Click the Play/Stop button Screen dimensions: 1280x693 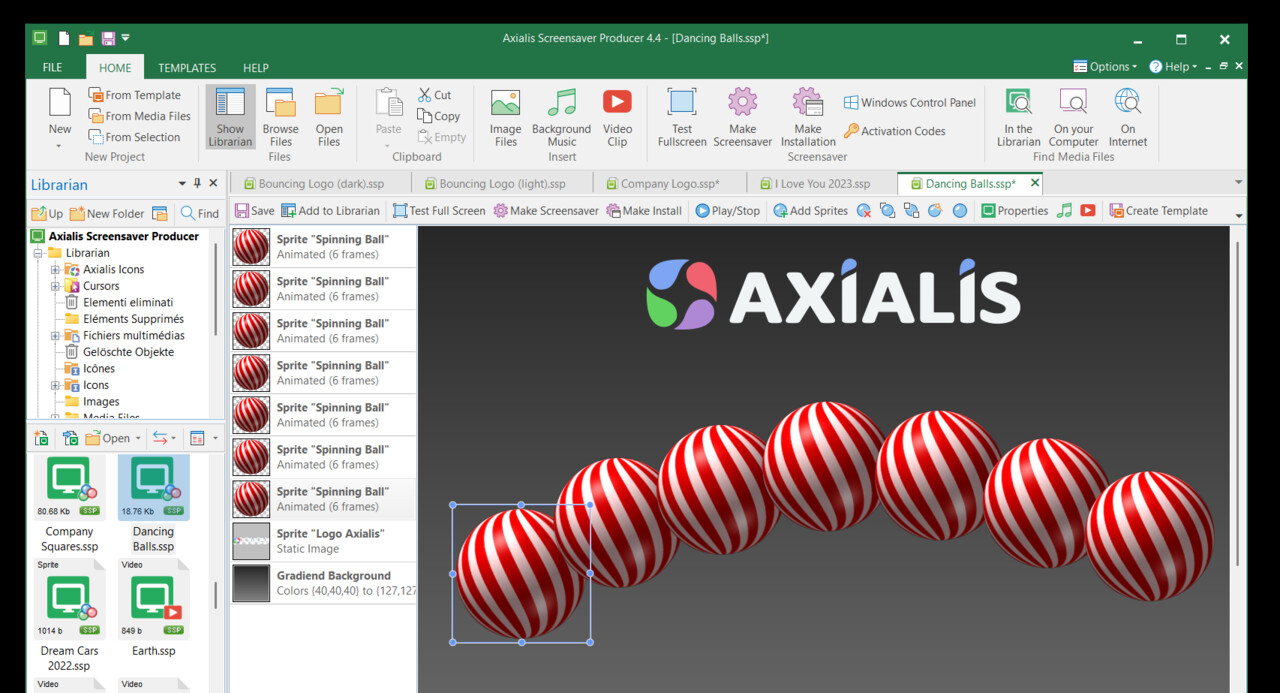point(727,210)
